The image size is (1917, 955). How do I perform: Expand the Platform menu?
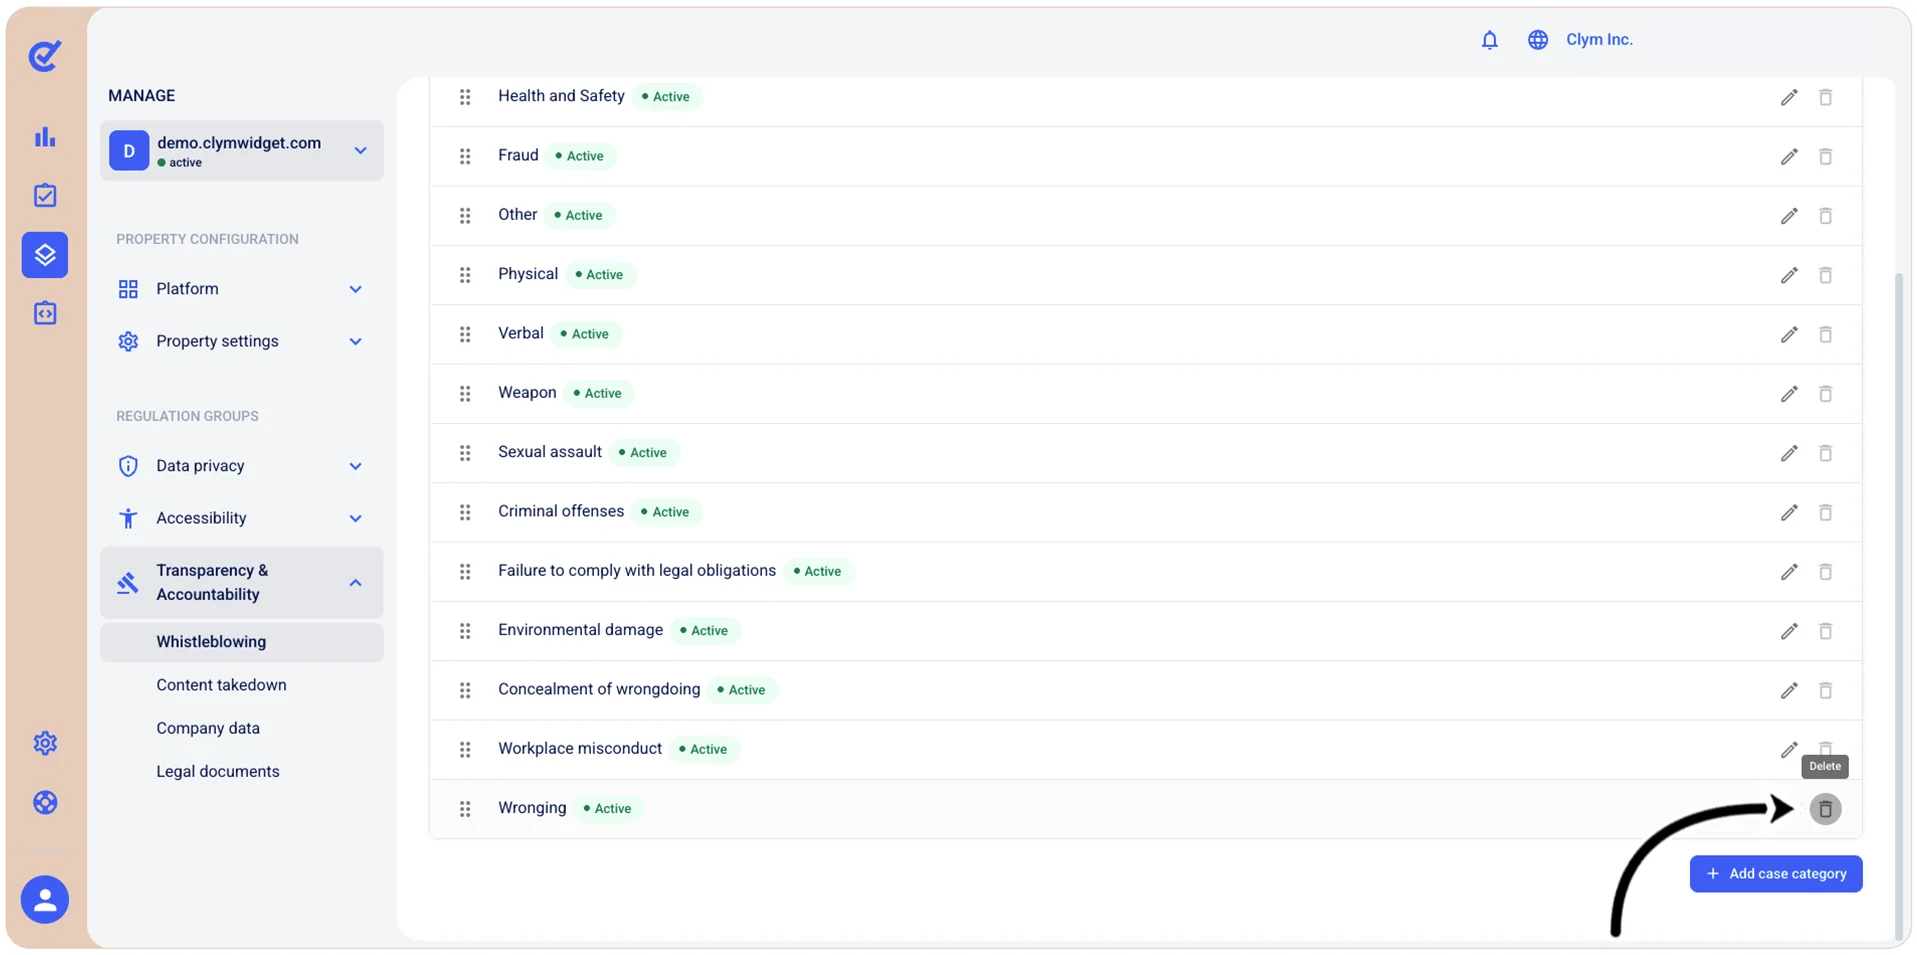241,289
